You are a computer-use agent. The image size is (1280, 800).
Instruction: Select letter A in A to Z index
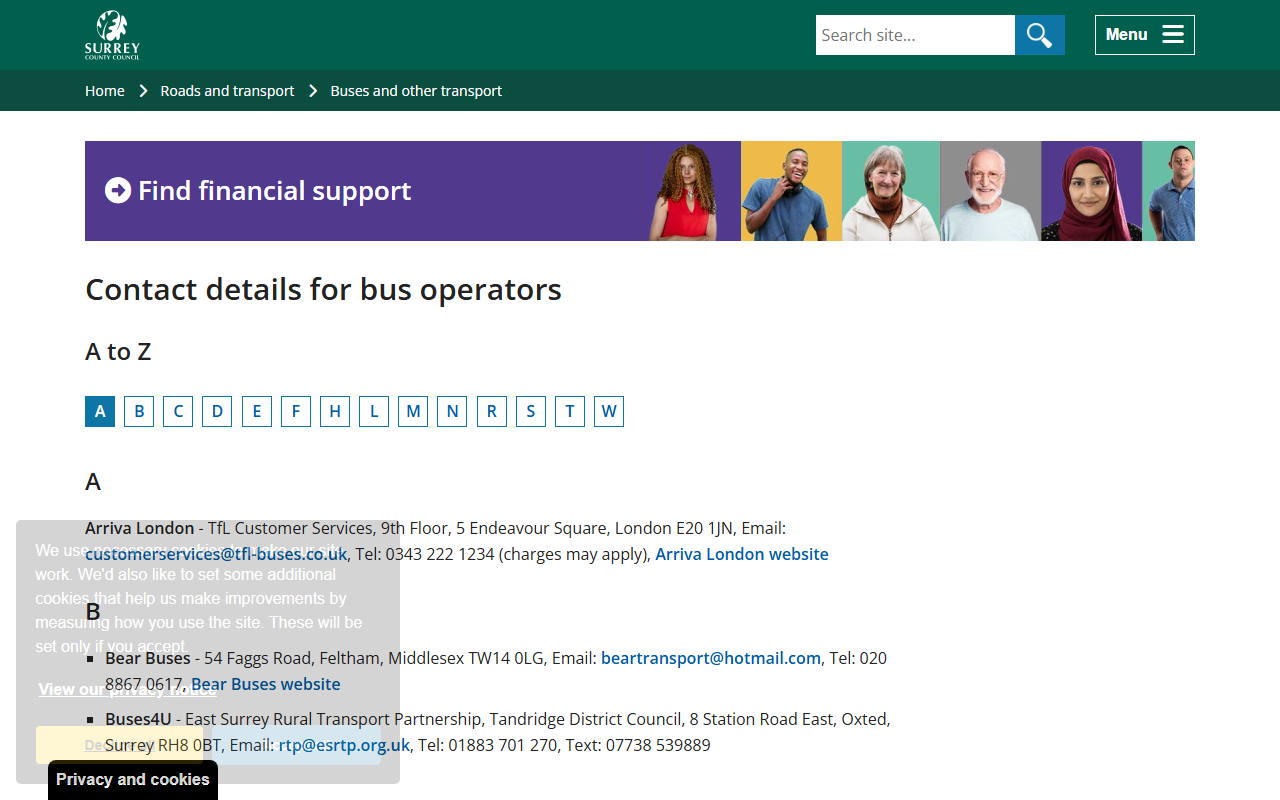click(100, 411)
